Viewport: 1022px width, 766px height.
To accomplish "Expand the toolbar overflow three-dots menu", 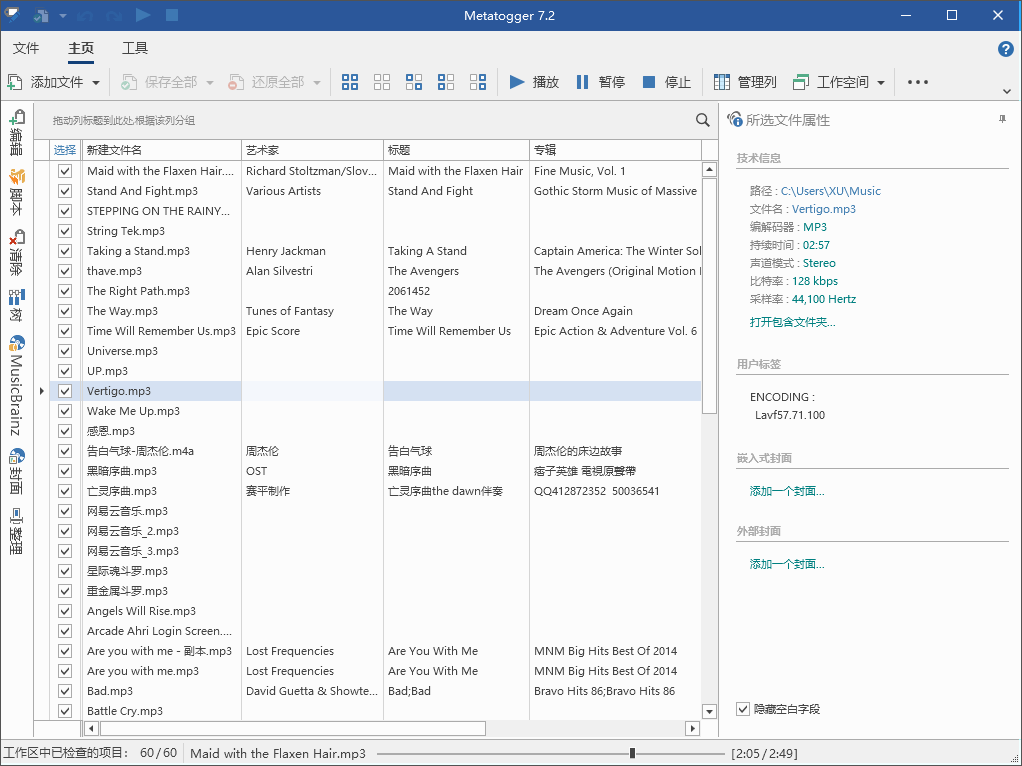I will click(x=918, y=82).
